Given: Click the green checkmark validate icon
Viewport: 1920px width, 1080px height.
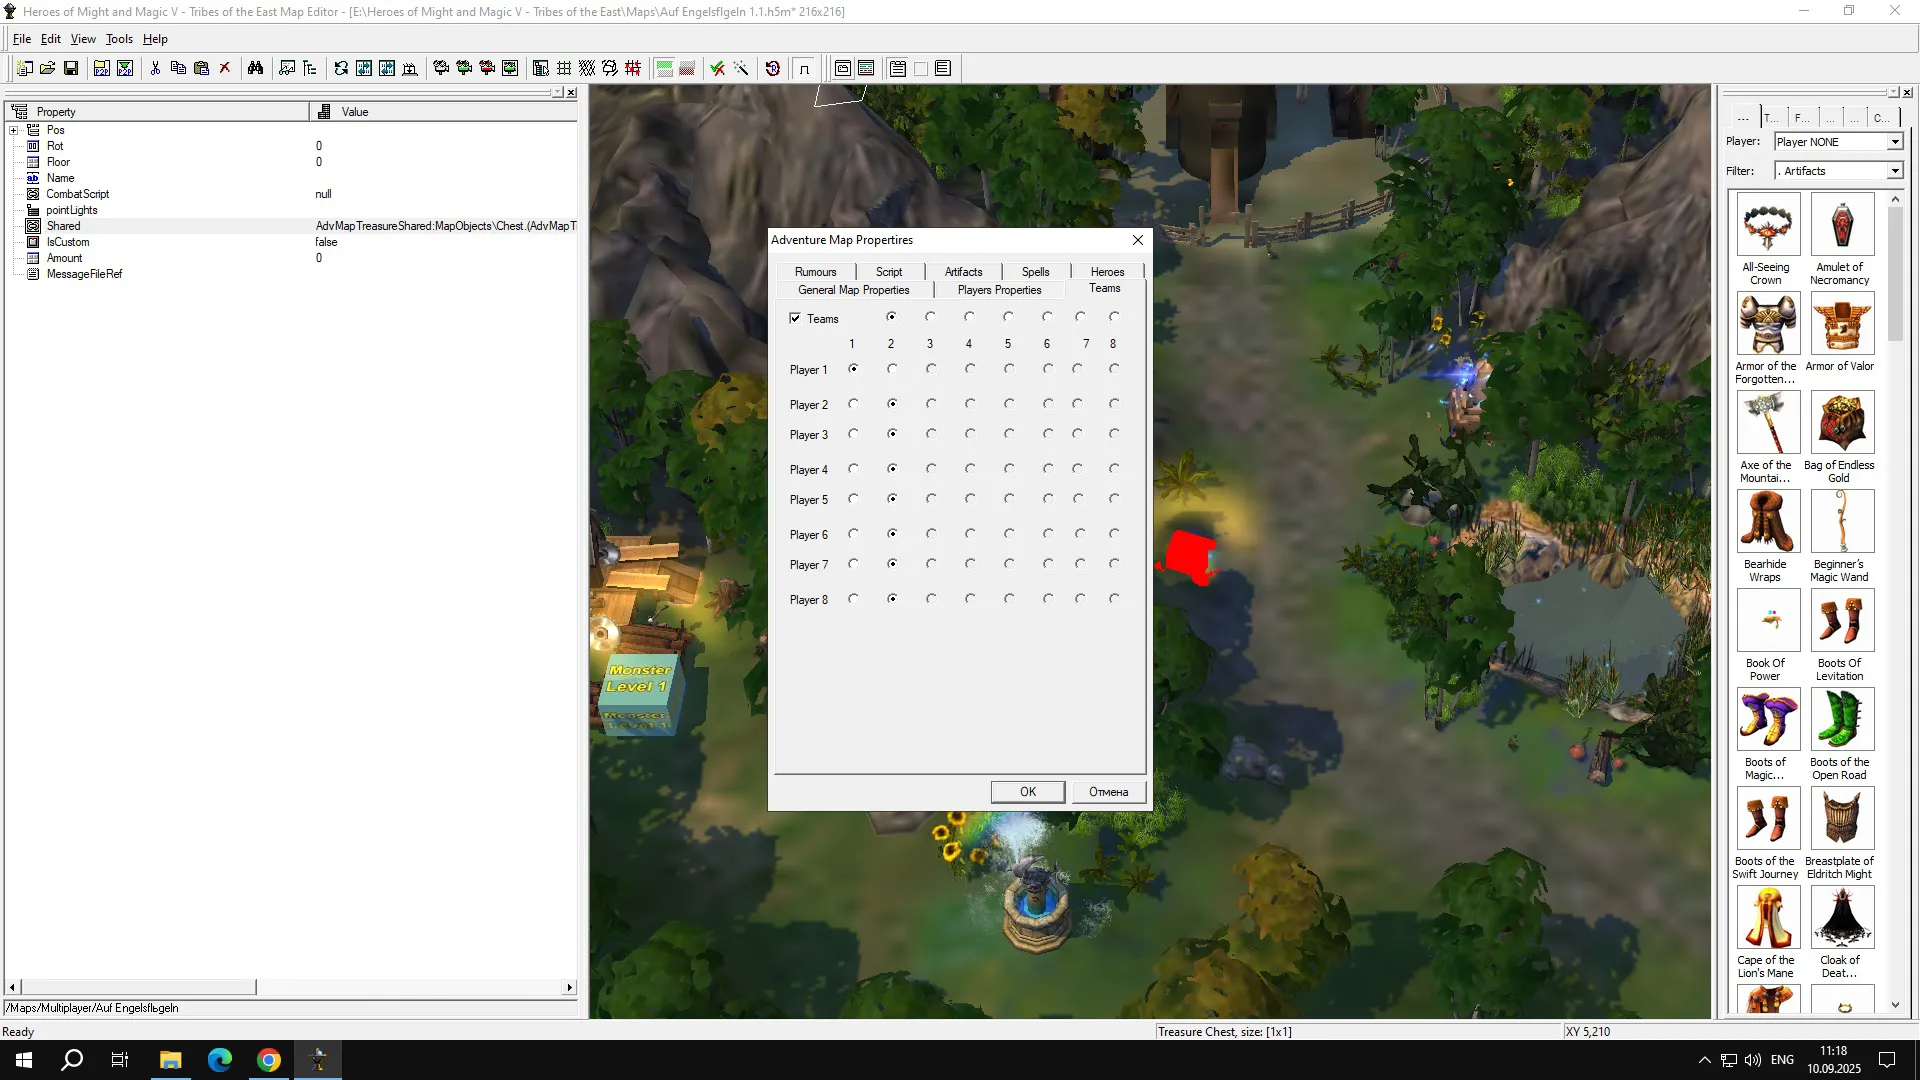Looking at the screenshot, I should coord(717,68).
